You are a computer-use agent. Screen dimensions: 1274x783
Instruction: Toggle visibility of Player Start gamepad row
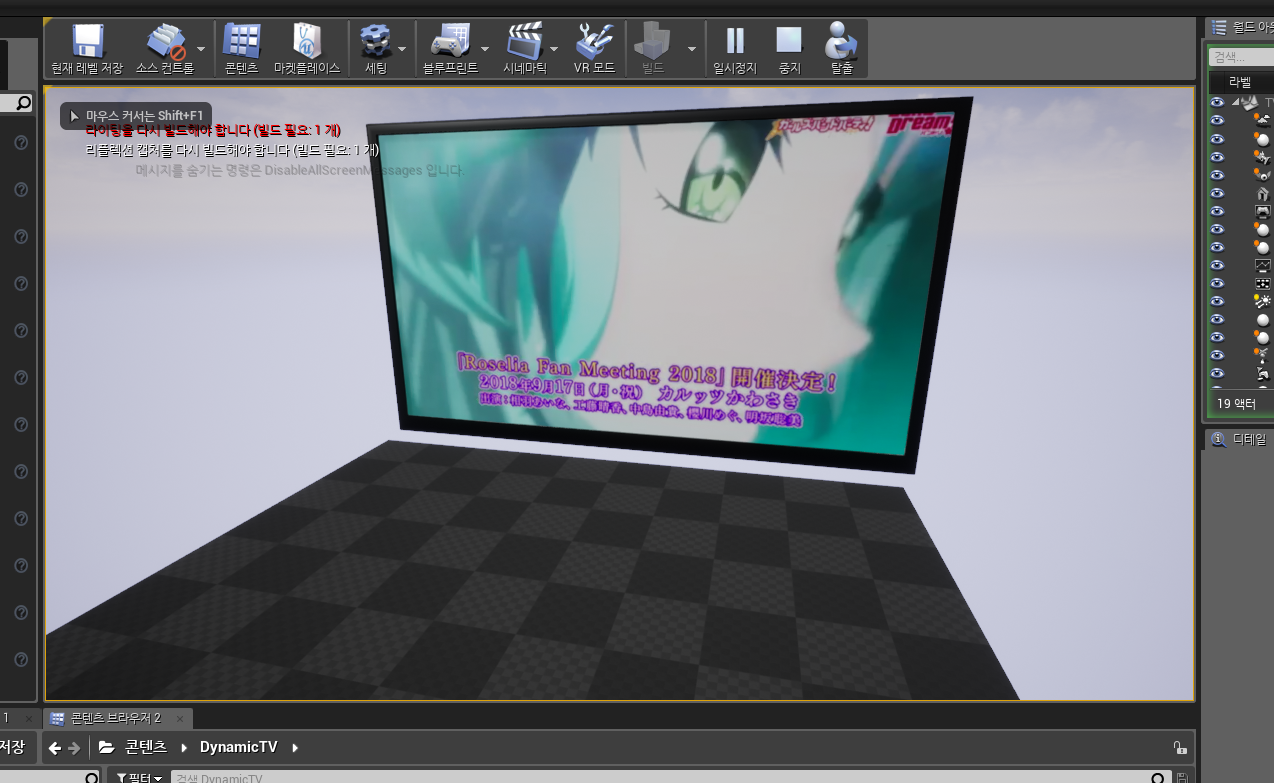tap(1217, 211)
